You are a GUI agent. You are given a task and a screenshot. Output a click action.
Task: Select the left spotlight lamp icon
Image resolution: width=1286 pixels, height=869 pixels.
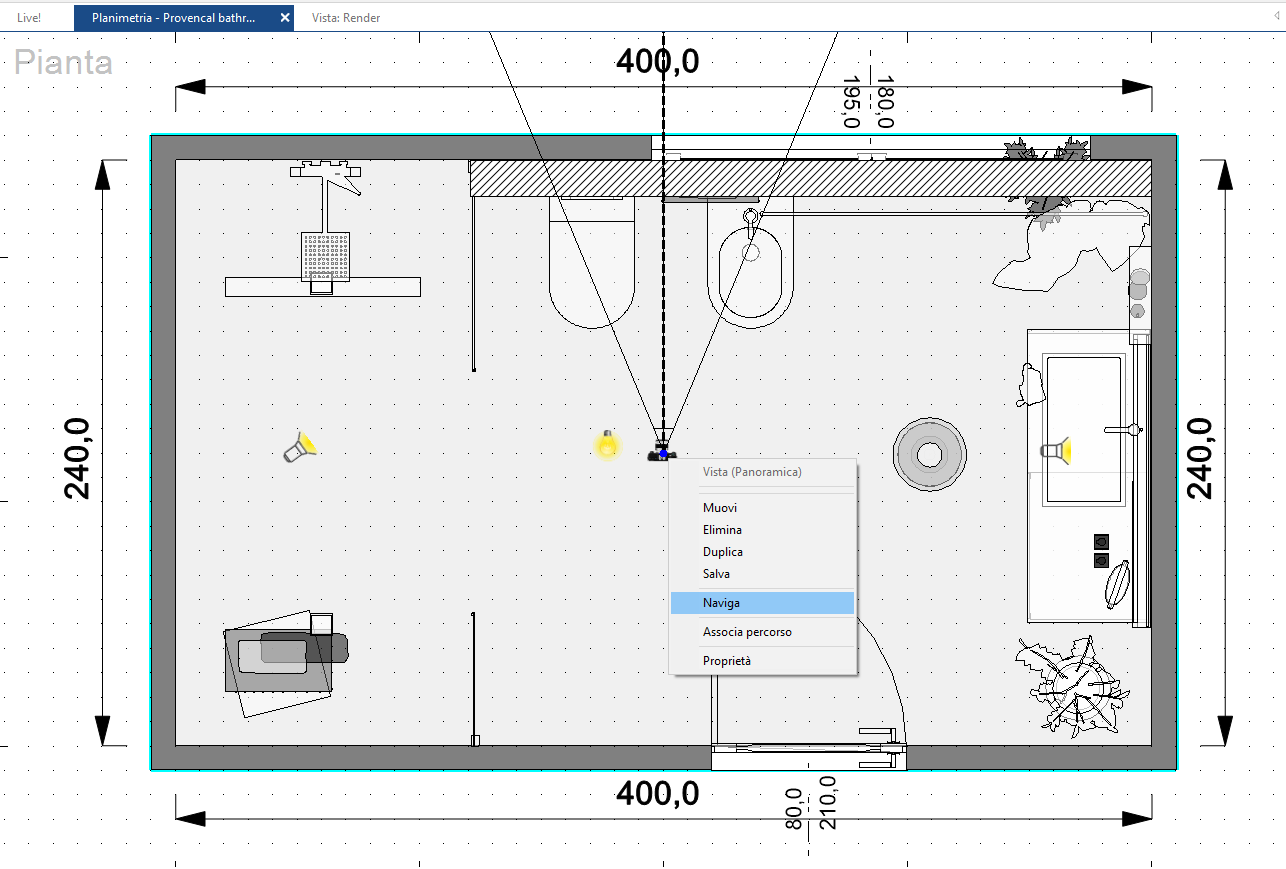299,447
